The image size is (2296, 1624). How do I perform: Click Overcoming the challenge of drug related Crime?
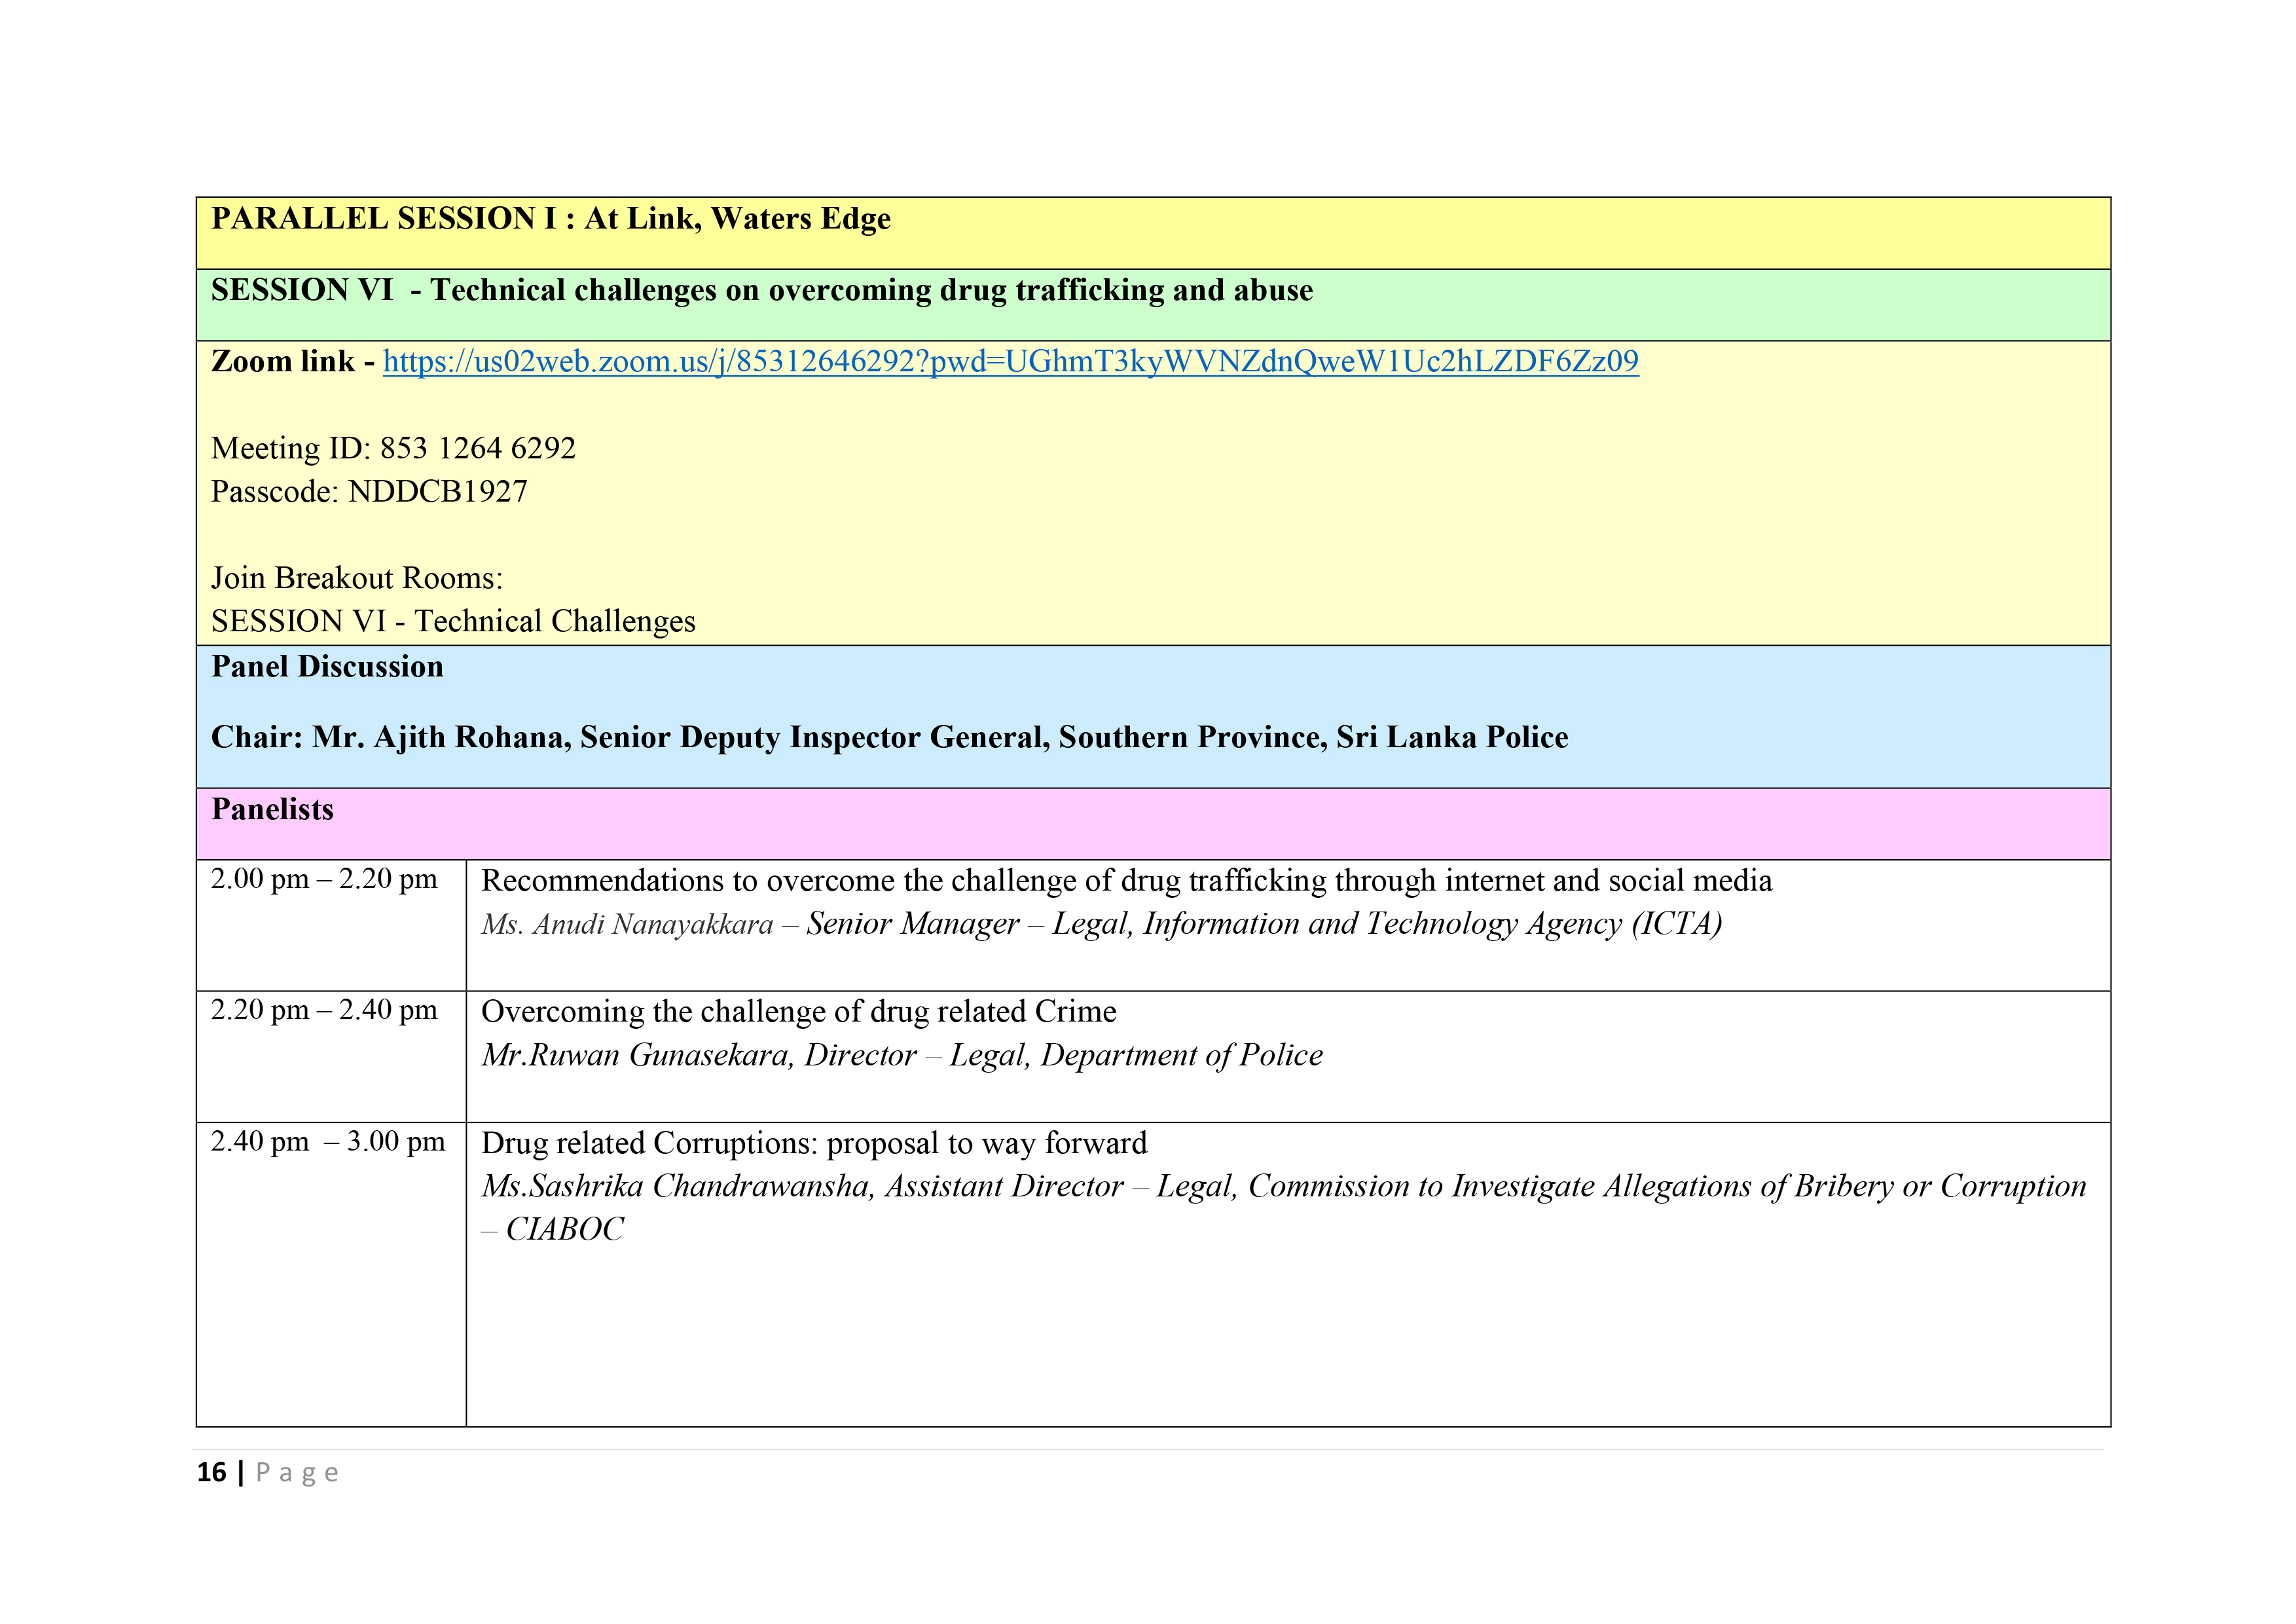(x=798, y=1011)
